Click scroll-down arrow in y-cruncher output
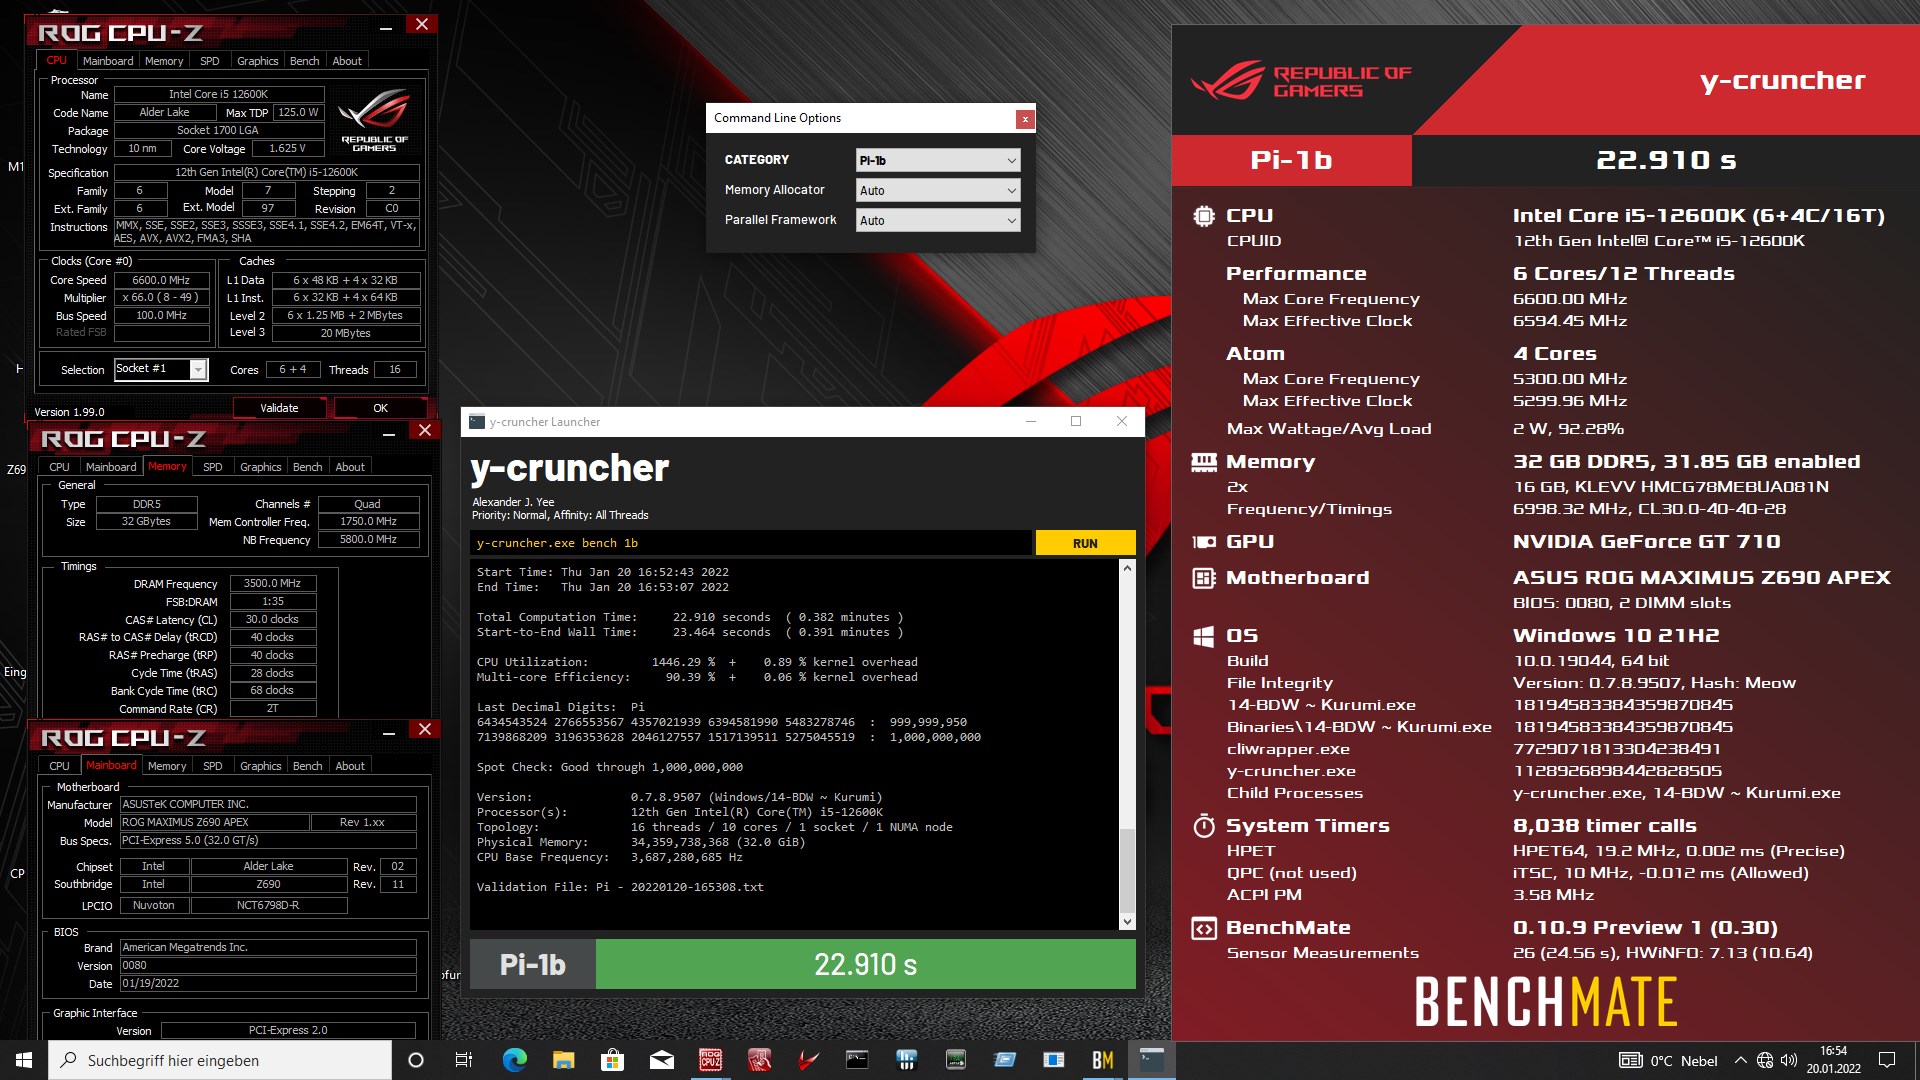Screen dimensions: 1920x1080 pyautogui.click(x=1127, y=921)
